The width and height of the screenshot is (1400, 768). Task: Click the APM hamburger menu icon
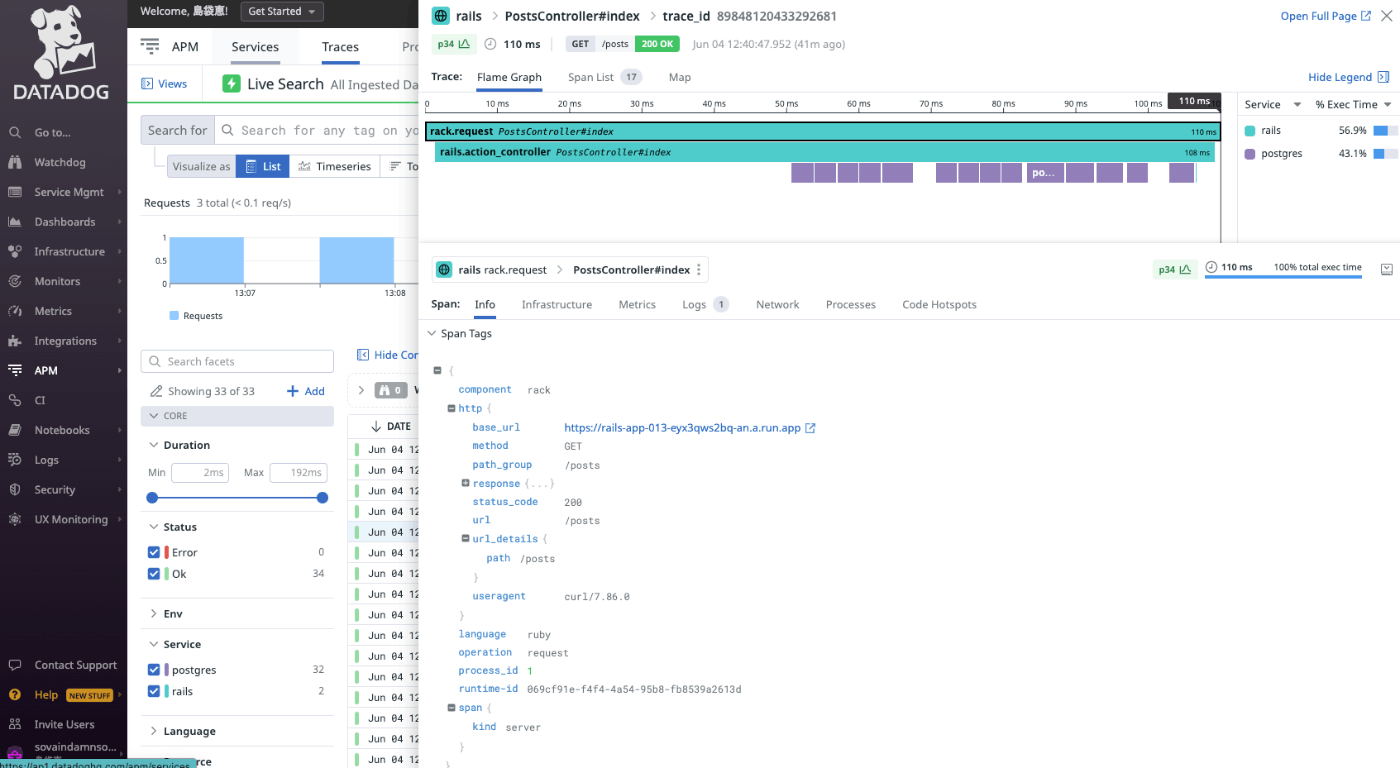tap(150, 46)
